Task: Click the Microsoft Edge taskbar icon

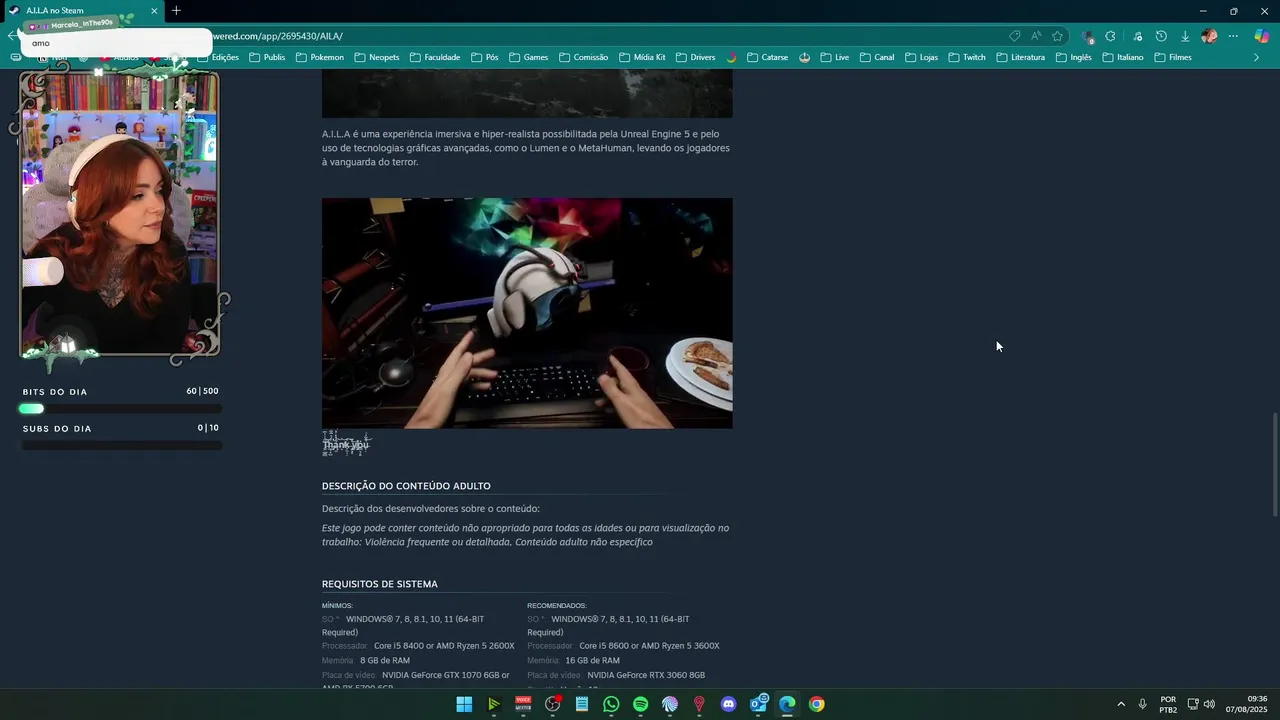Action: click(787, 704)
